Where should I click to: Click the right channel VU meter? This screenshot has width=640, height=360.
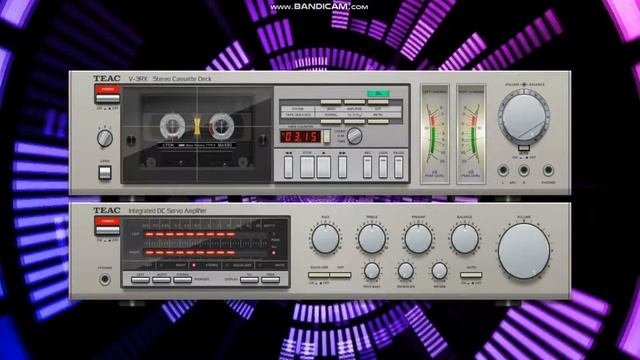coord(471,134)
